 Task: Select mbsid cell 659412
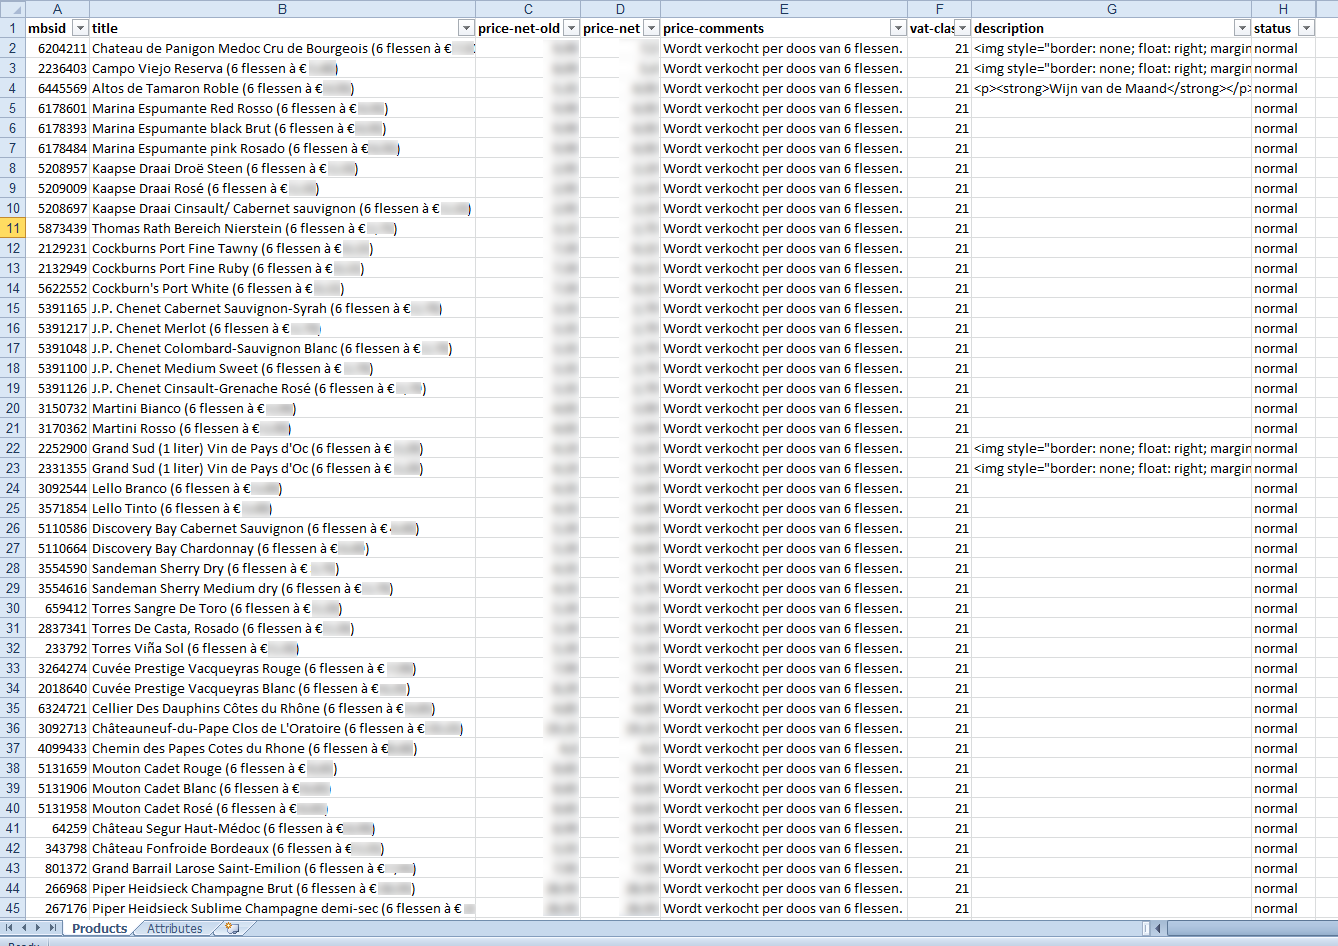coord(57,608)
